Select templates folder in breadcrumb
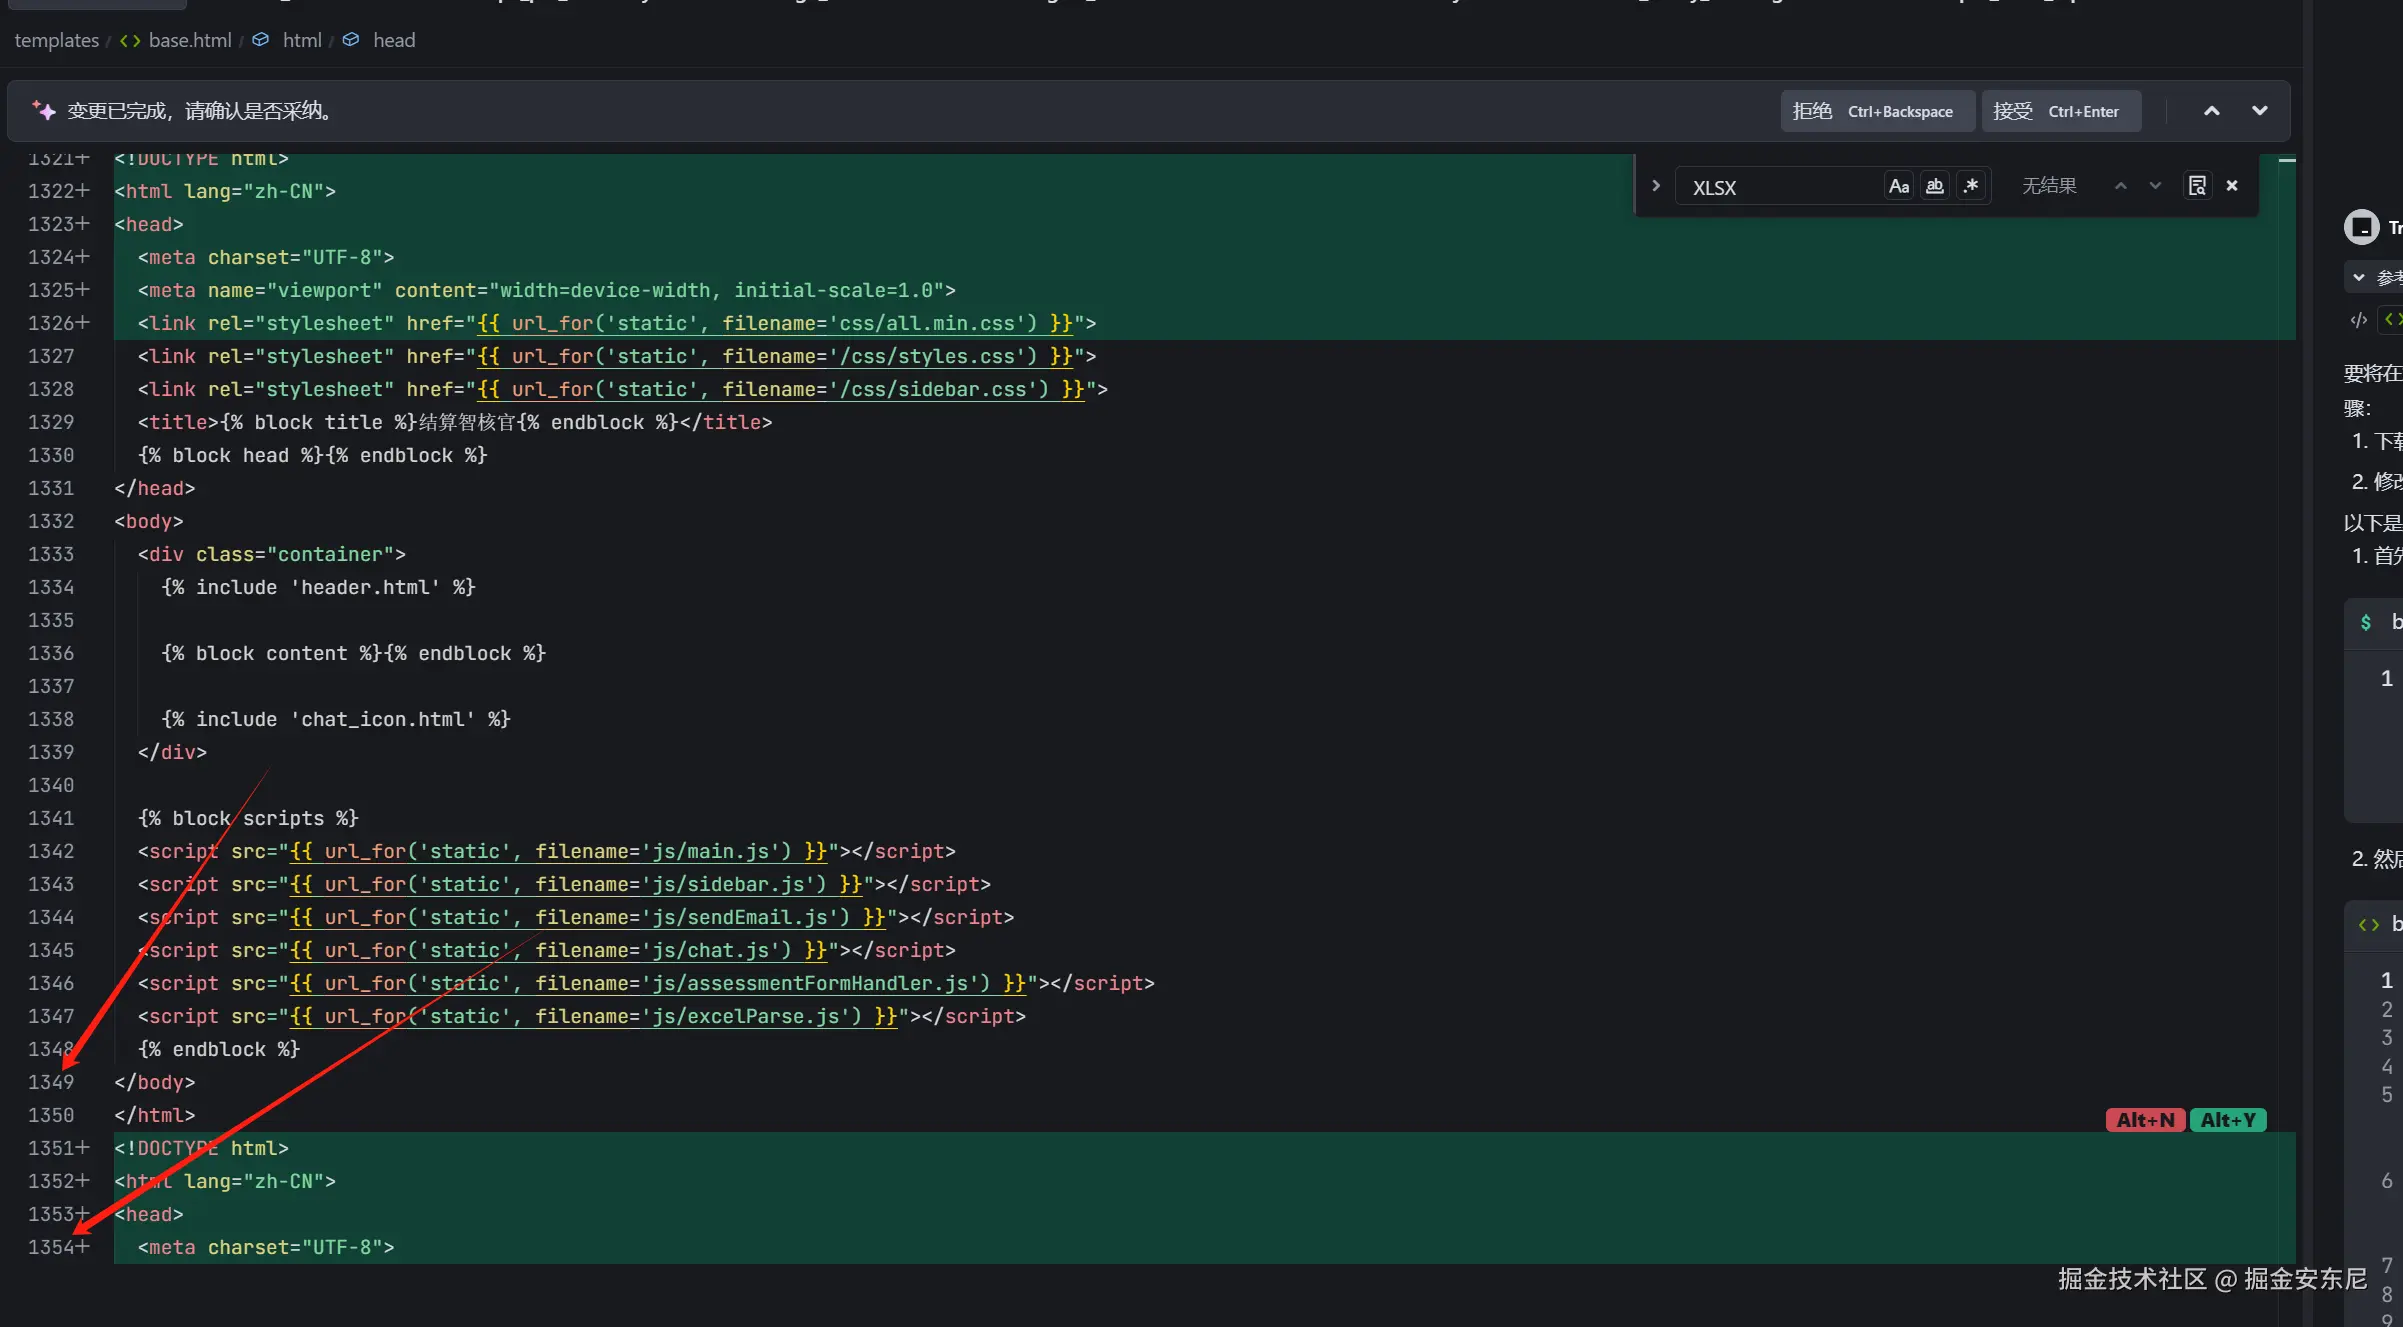Screen dimensions: 2403x1327 [56, 40]
